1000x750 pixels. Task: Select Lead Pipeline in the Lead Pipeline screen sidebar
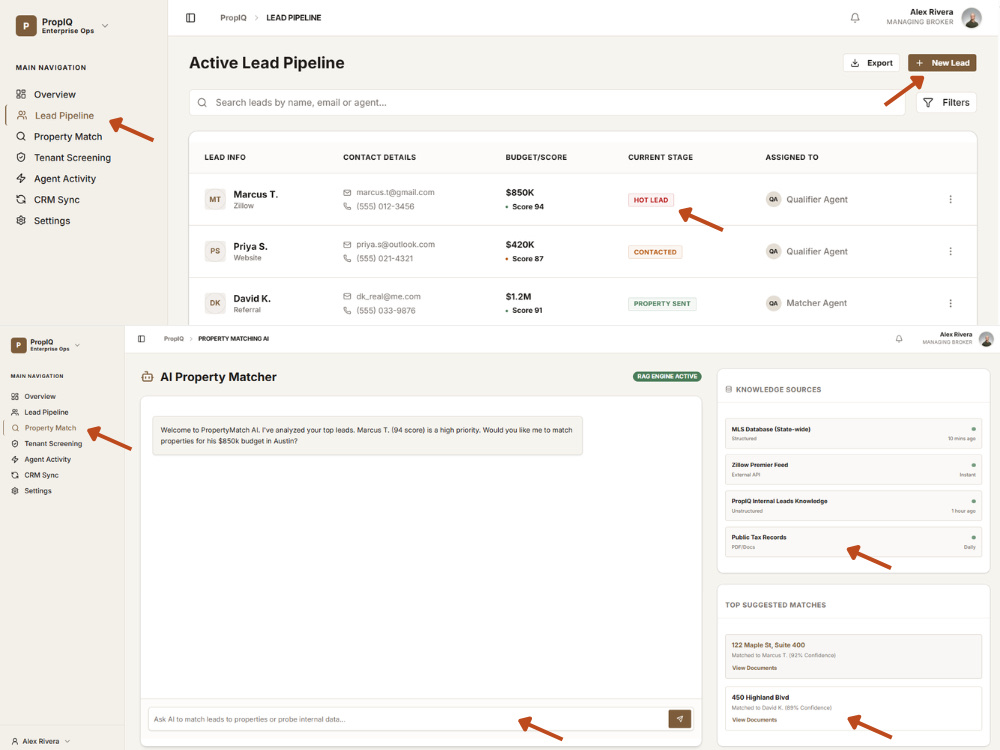(x=64, y=115)
